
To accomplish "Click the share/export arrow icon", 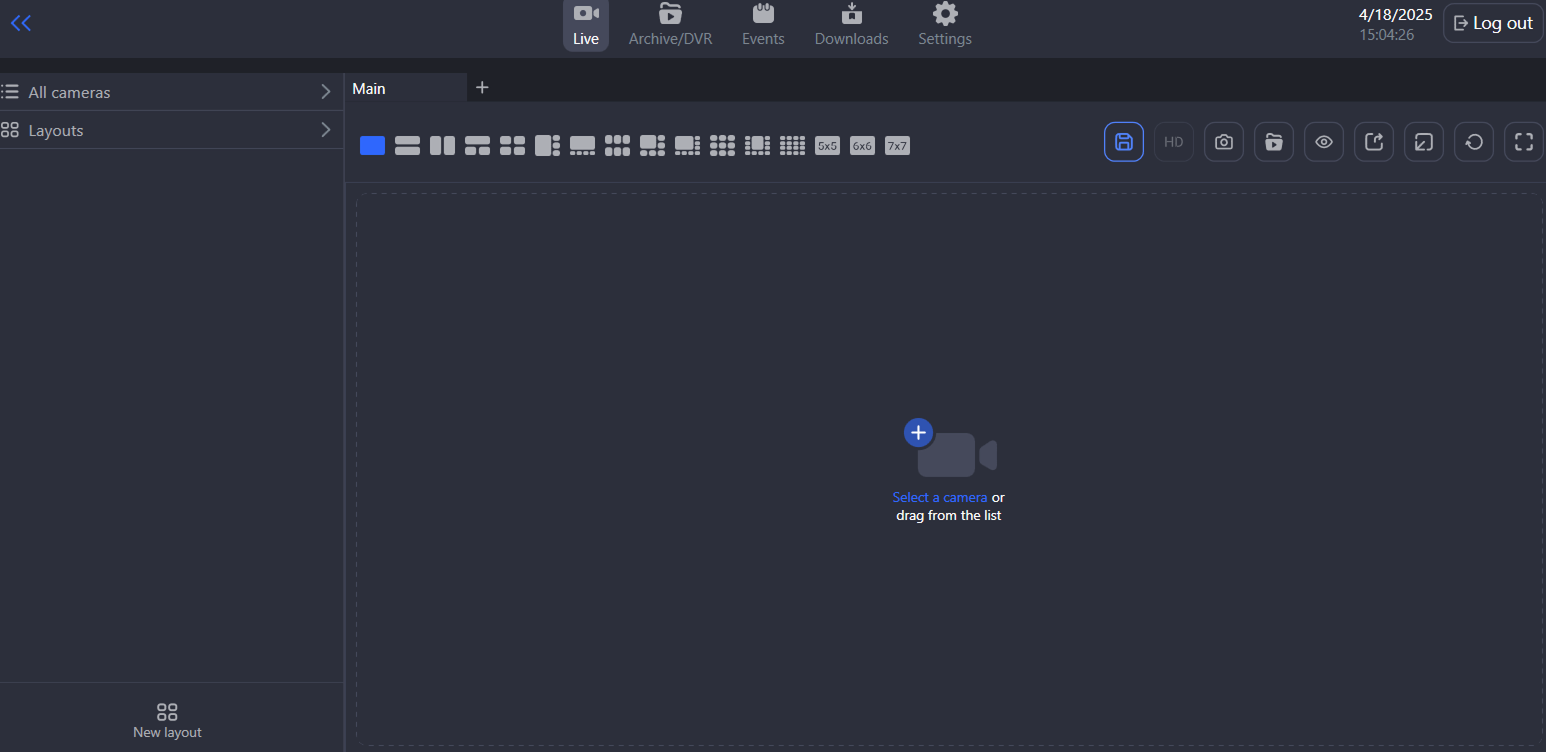I will pyautogui.click(x=1373, y=142).
